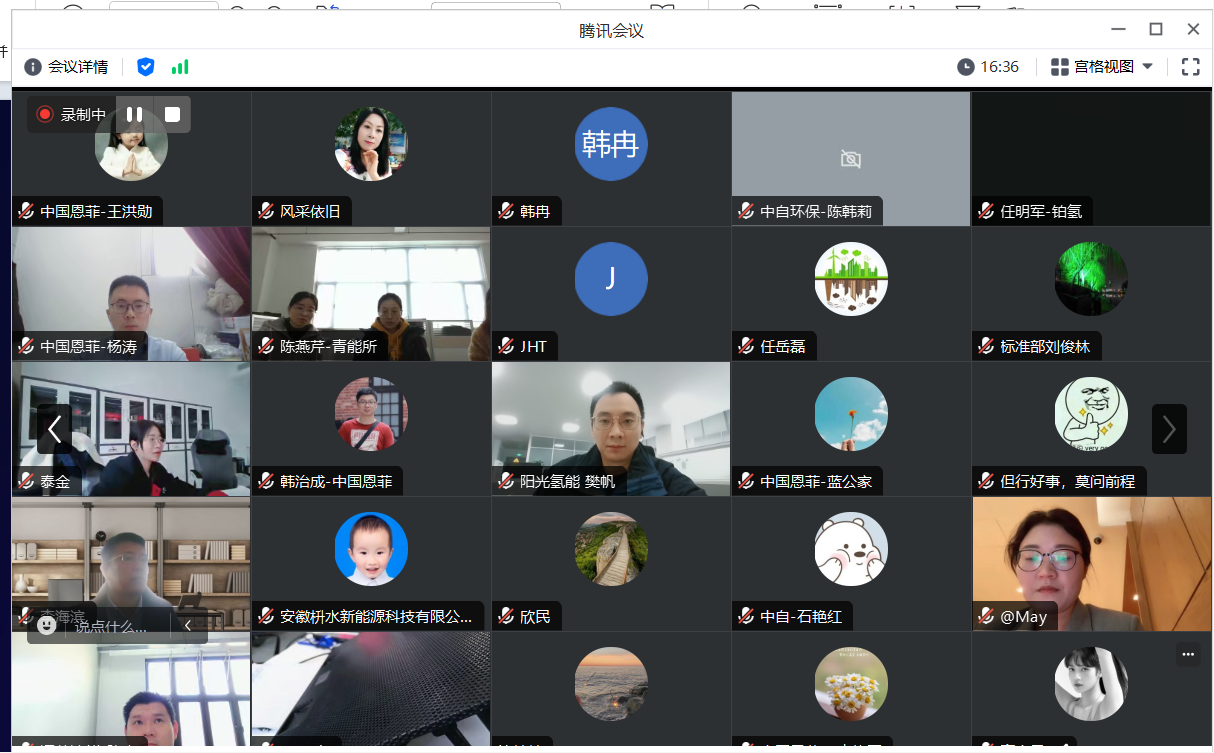Enter fullscreen using the top-right icon

(x=1190, y=67)
